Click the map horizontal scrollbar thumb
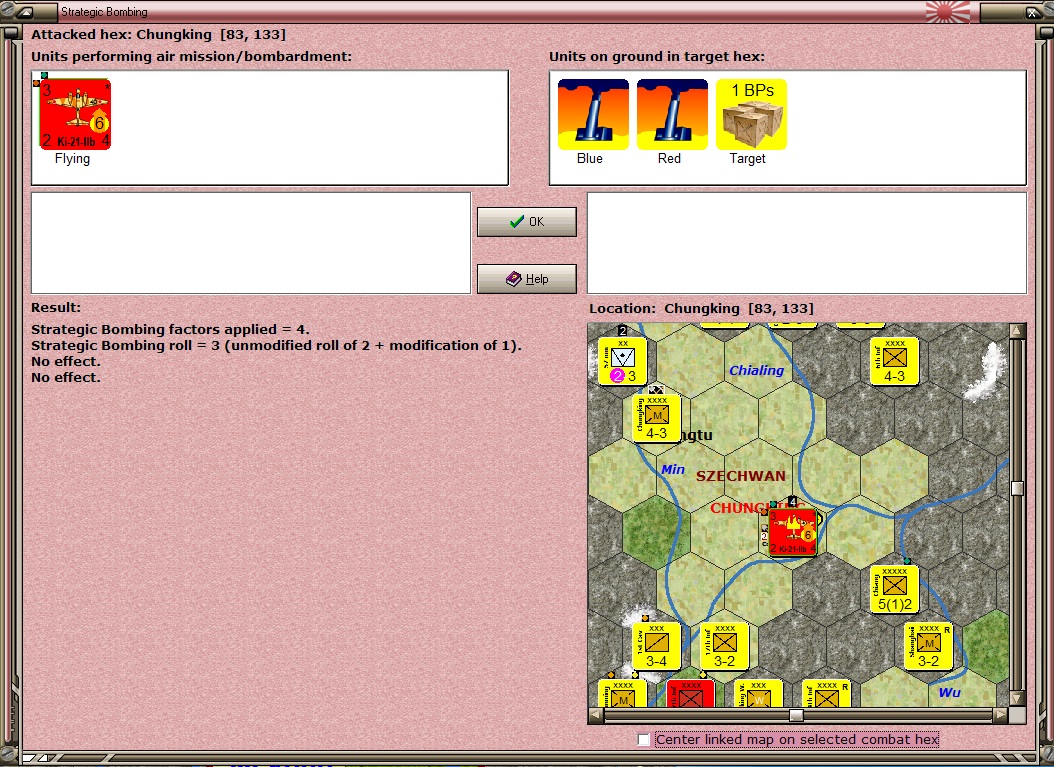 pyautogui.click(x=797, y=715)
